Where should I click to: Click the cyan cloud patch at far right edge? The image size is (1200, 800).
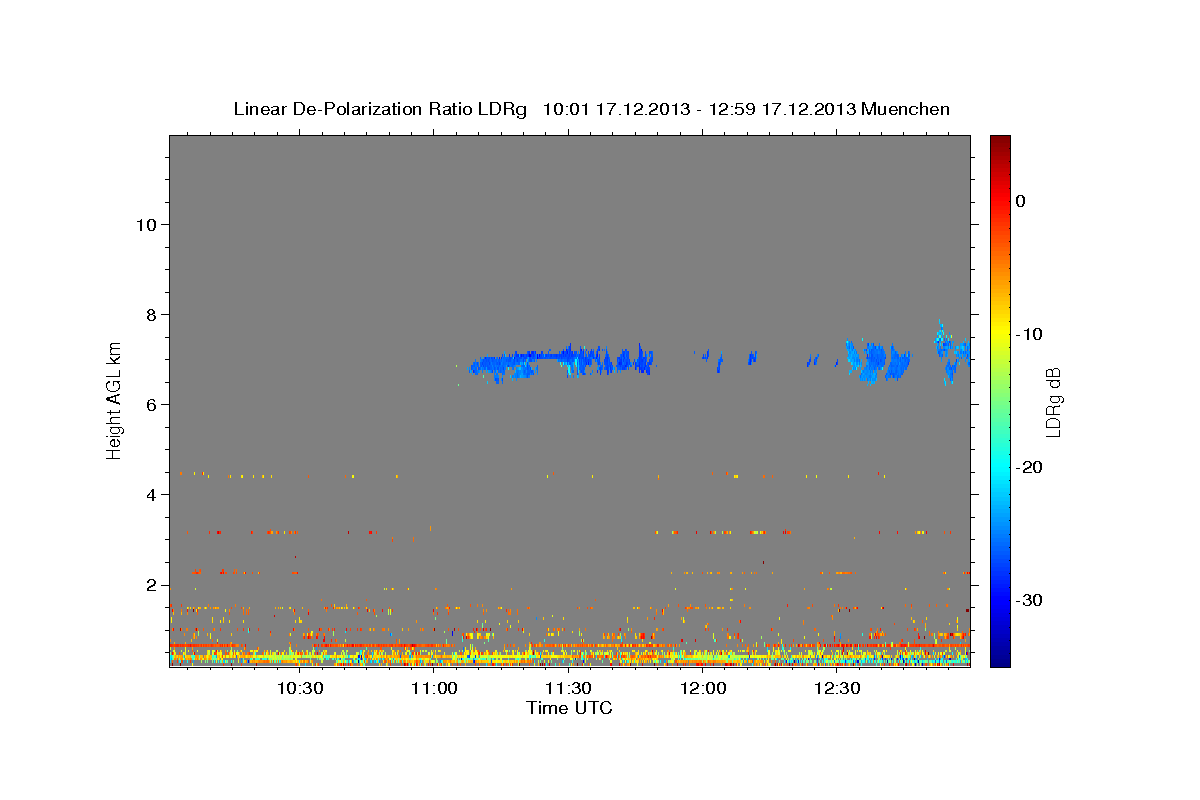(x=951, y=352)
